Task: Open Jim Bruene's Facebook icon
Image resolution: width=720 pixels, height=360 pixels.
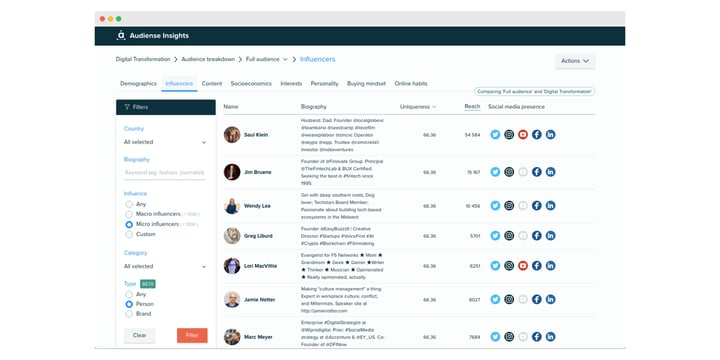Action: pyautogui.click(x=536, y=172)
